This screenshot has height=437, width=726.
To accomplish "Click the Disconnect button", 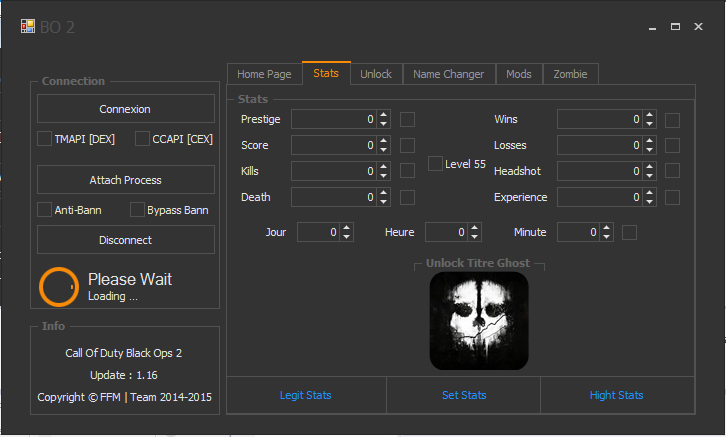I will (x=125, y=240).
